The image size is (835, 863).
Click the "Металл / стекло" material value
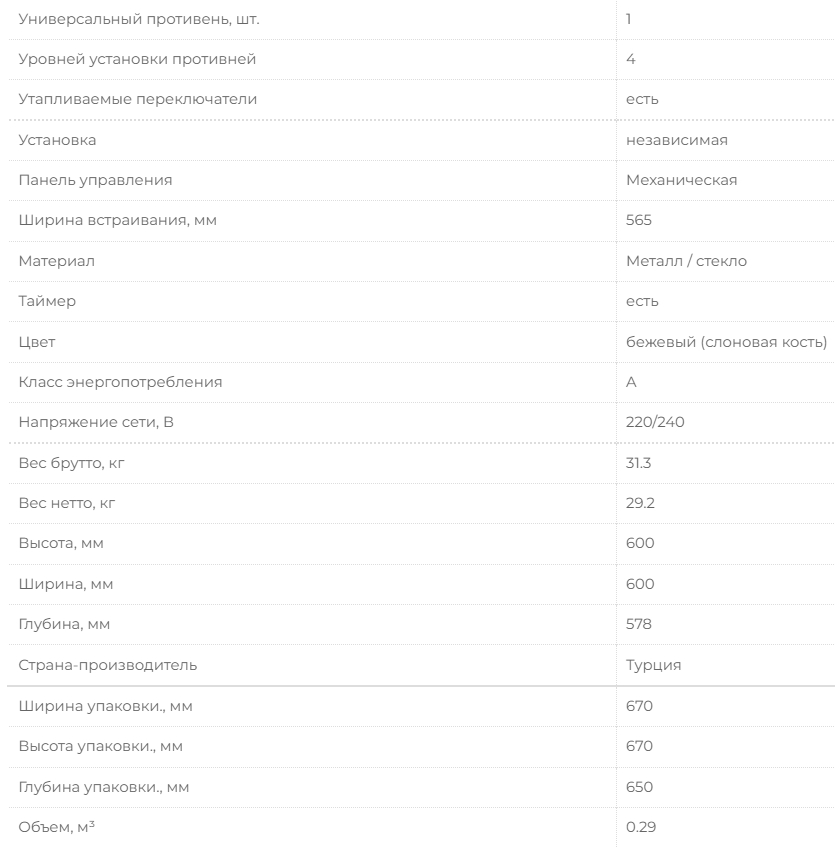point(686,261)
